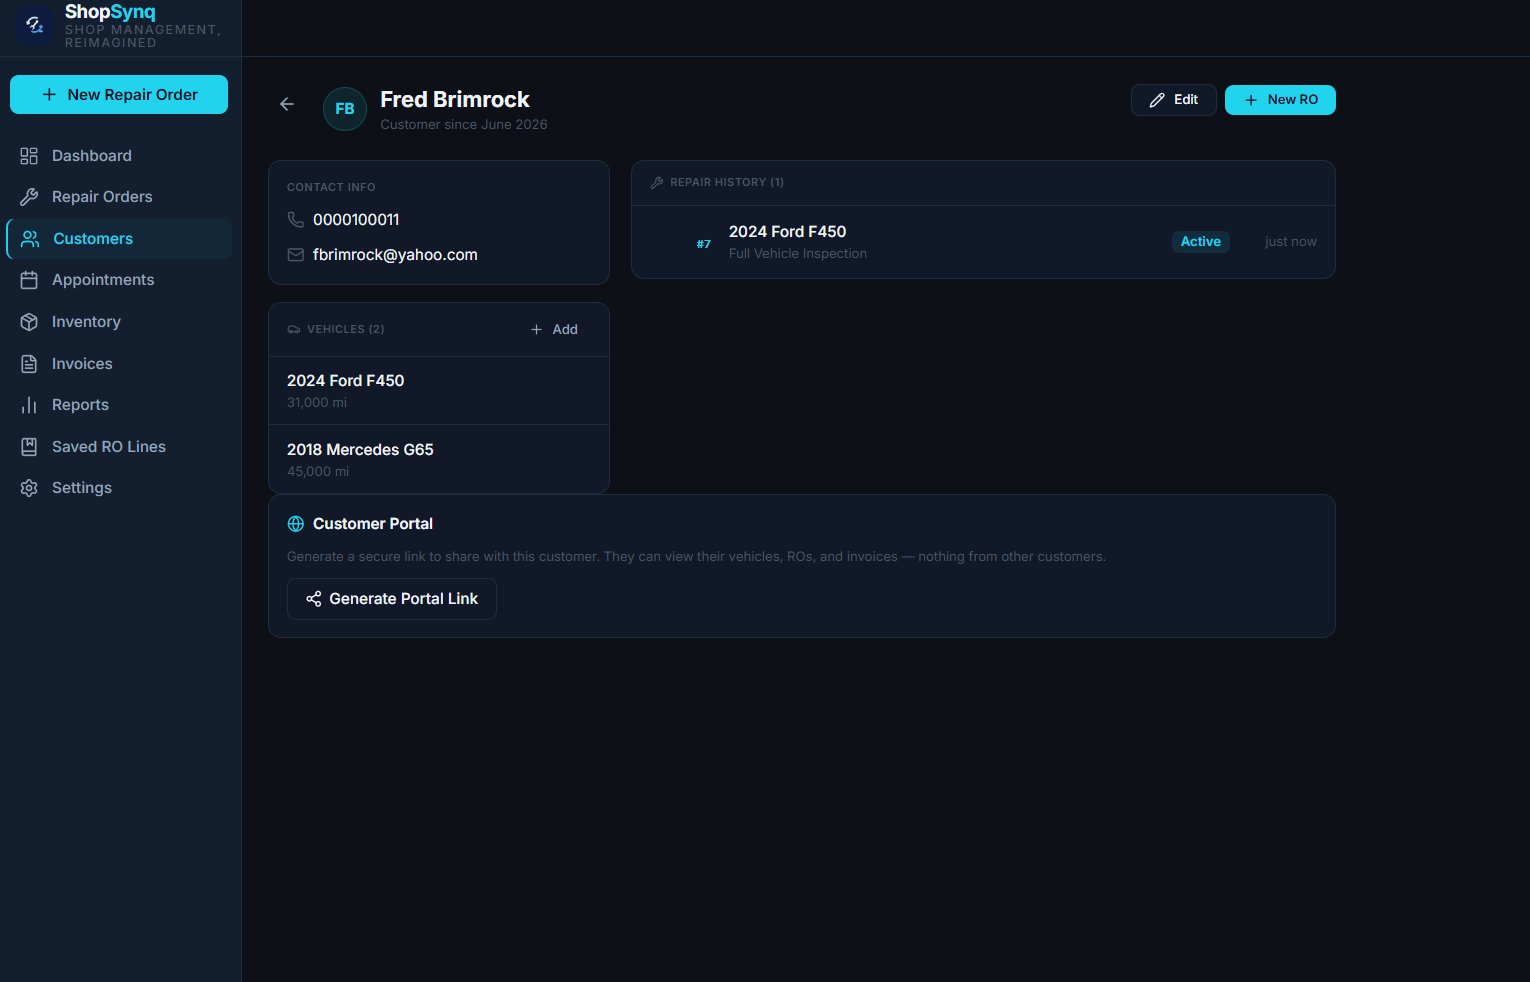Viewport: 1530px width, 982px height.
Task: Click the Active status badge
Action: [1201, 242]
